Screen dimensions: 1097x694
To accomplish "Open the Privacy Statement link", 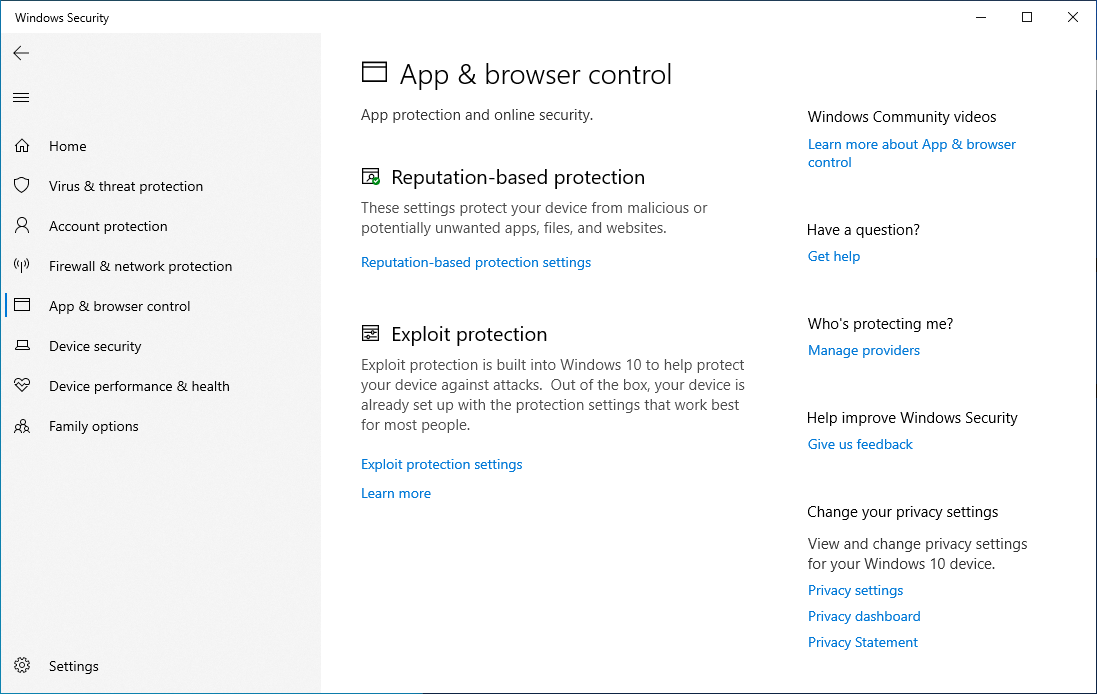I will [863, 642].
